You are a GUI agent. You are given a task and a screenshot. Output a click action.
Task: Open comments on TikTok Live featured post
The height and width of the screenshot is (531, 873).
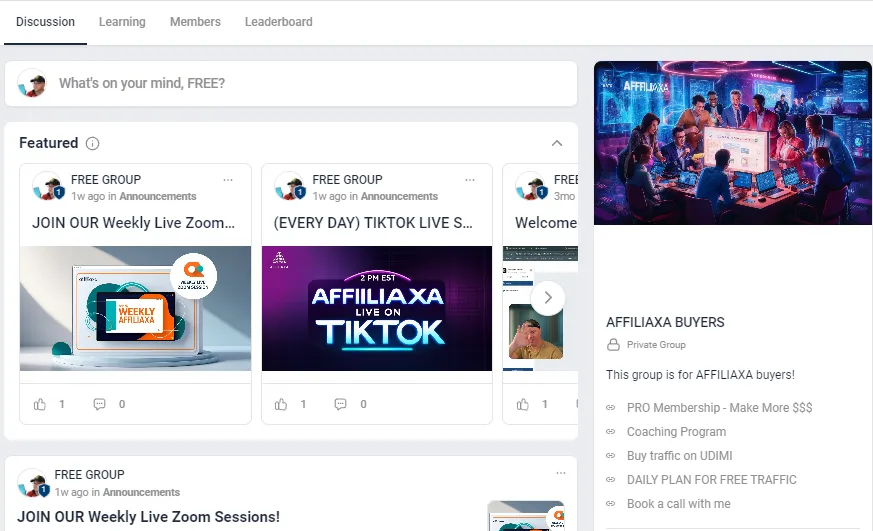pyautogui.click(x=341, y=404)
